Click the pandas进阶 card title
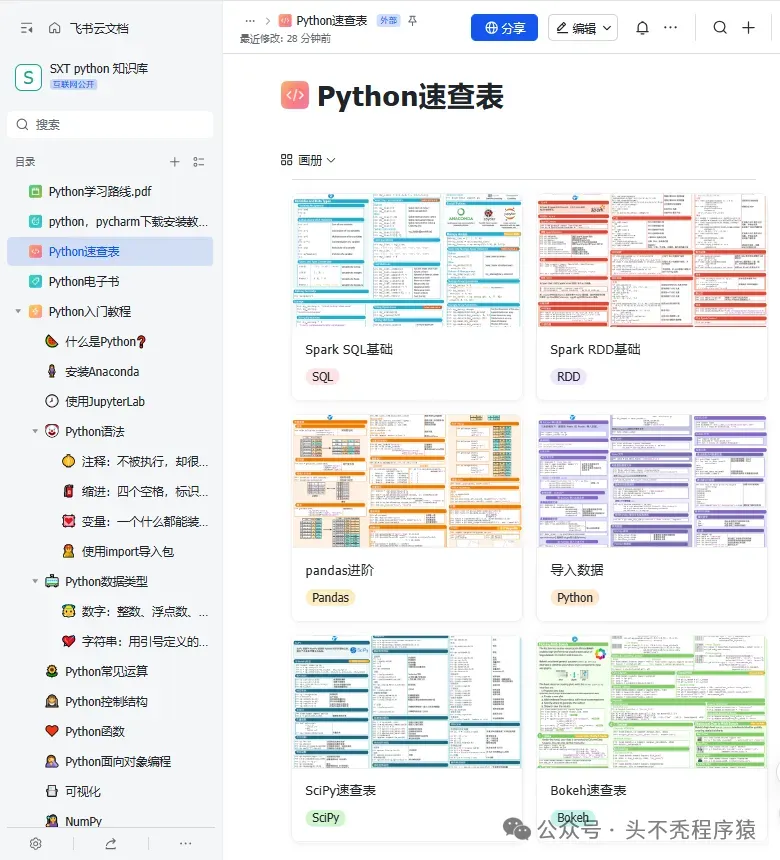This screenshot has width=780, height=860. click(340, 570)
